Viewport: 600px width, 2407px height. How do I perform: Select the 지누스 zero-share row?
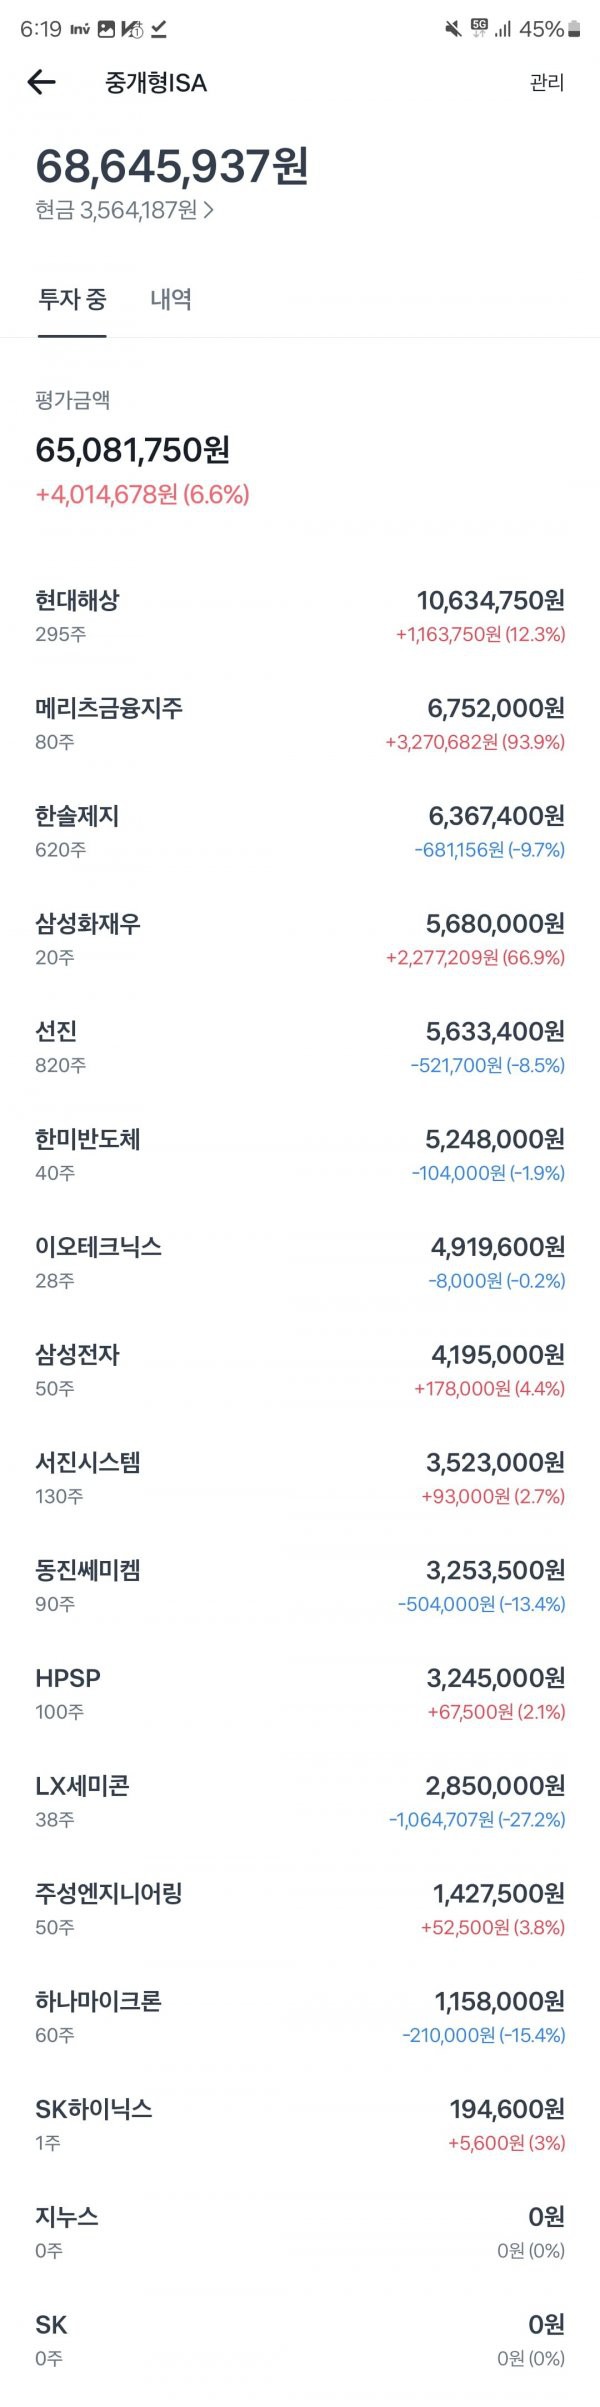point(300,2232)
